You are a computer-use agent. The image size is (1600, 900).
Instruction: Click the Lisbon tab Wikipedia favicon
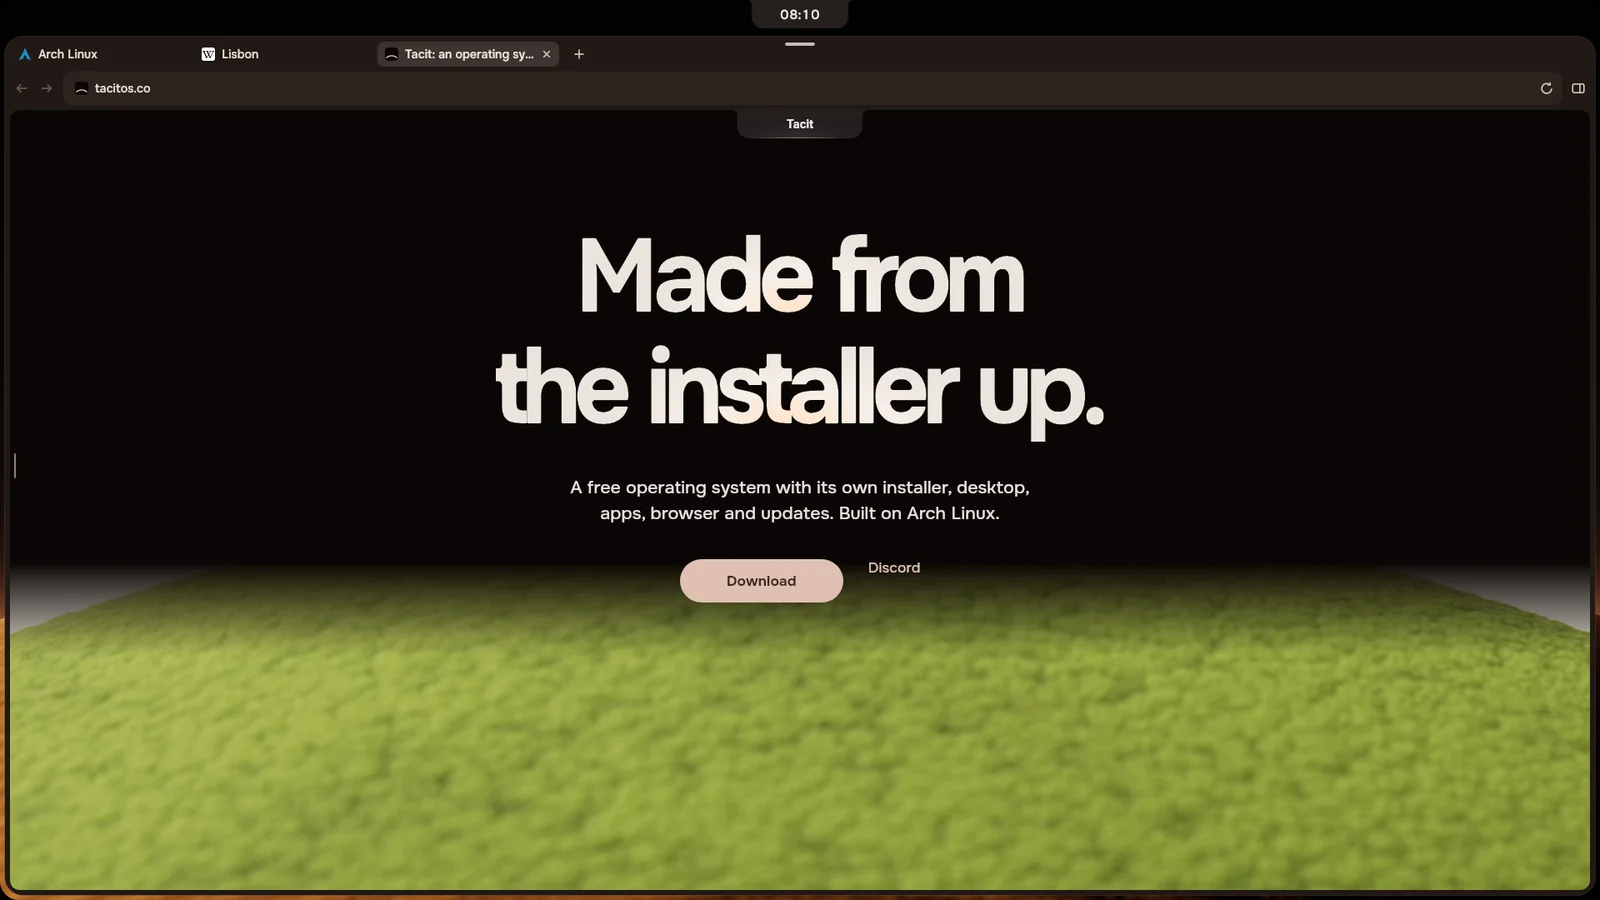click(208, 54)
